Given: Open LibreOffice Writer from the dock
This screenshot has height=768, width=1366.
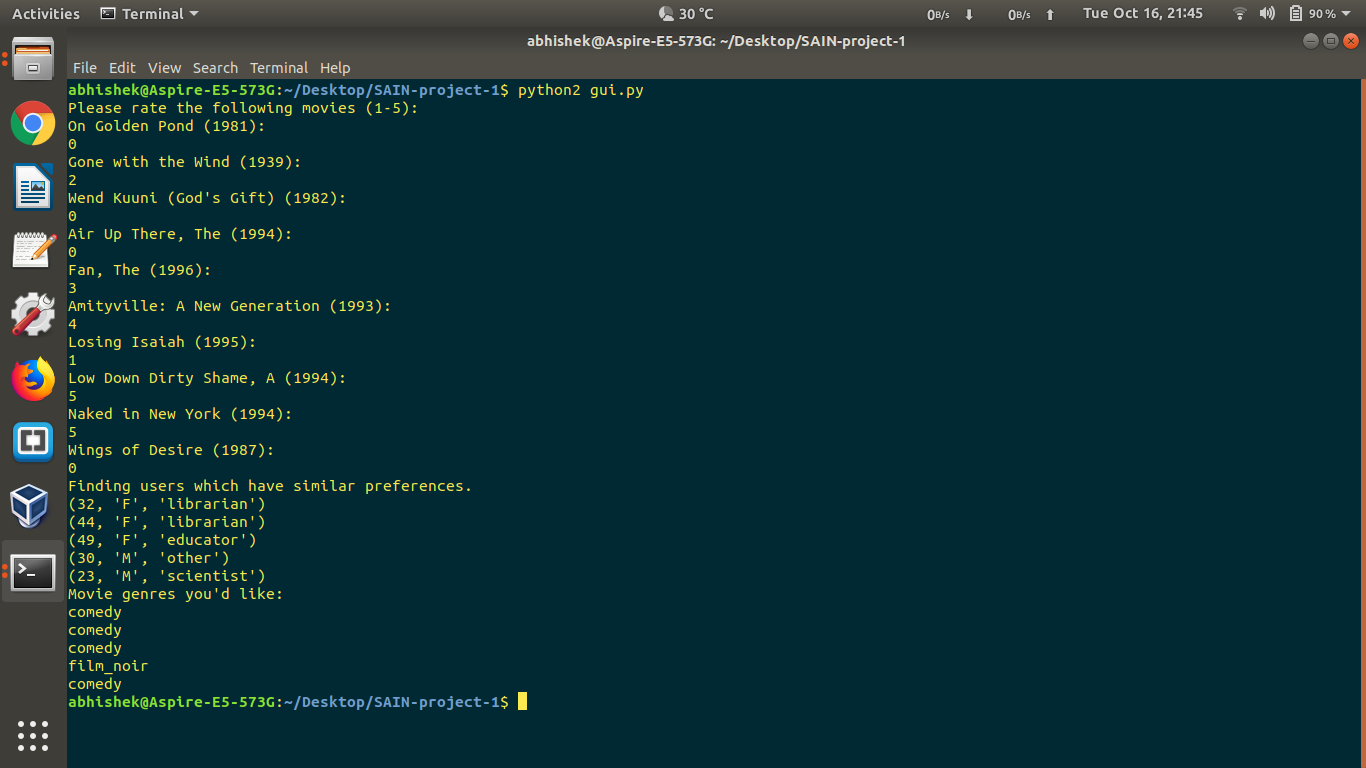Looking at the screenshot, I should tap(33, 187).
